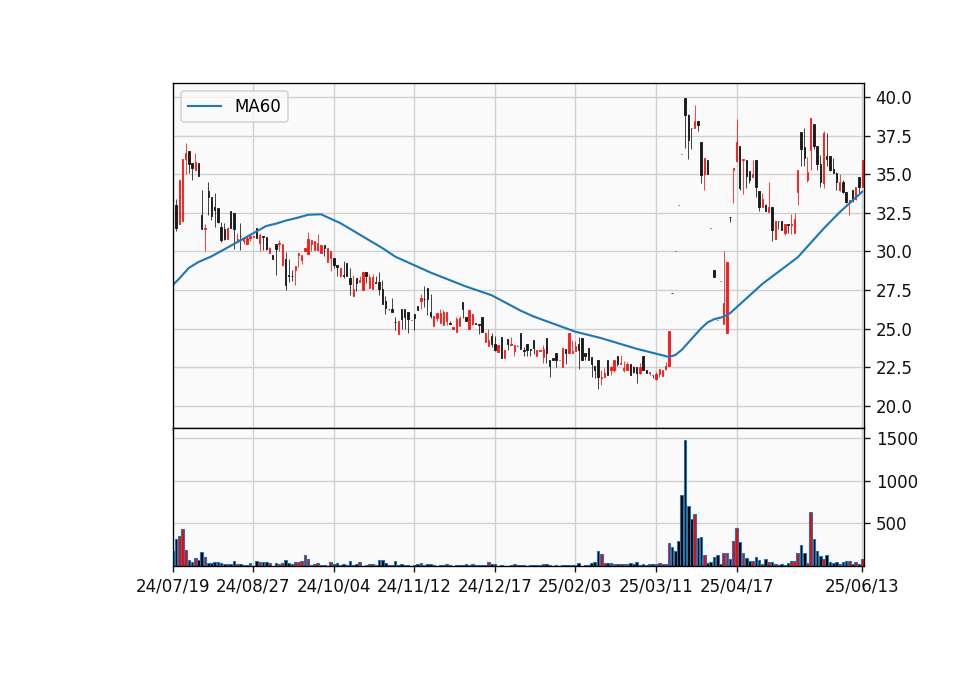
Task: Click the 24/11/12 date label
Action: (x=414, y=586)
